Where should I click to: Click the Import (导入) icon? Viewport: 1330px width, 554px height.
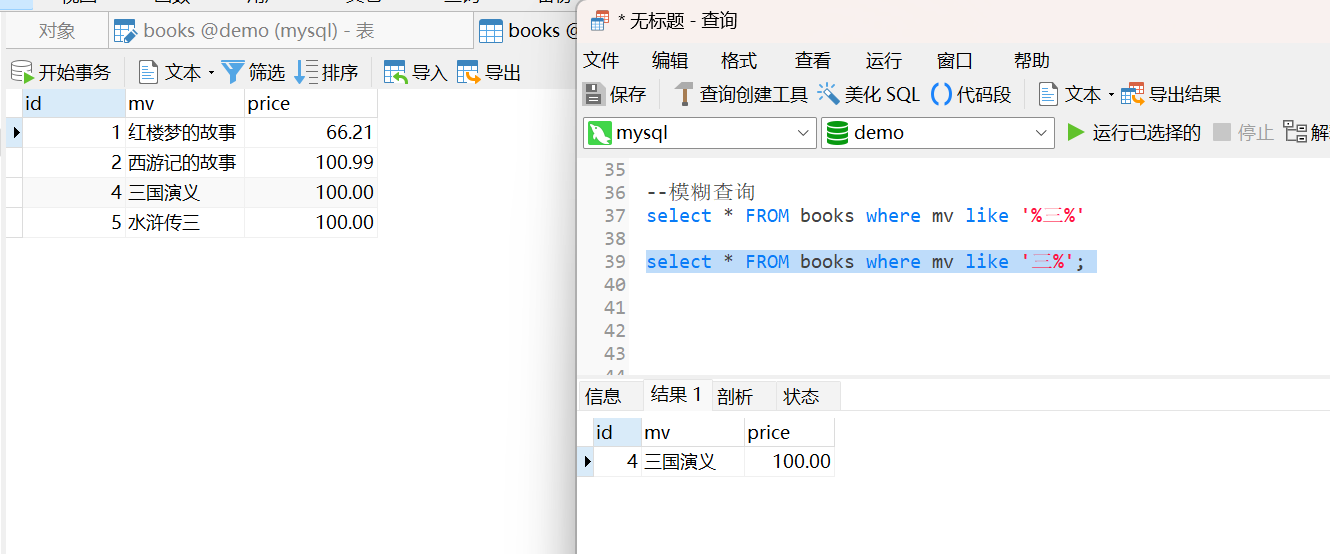coord(396,72)
